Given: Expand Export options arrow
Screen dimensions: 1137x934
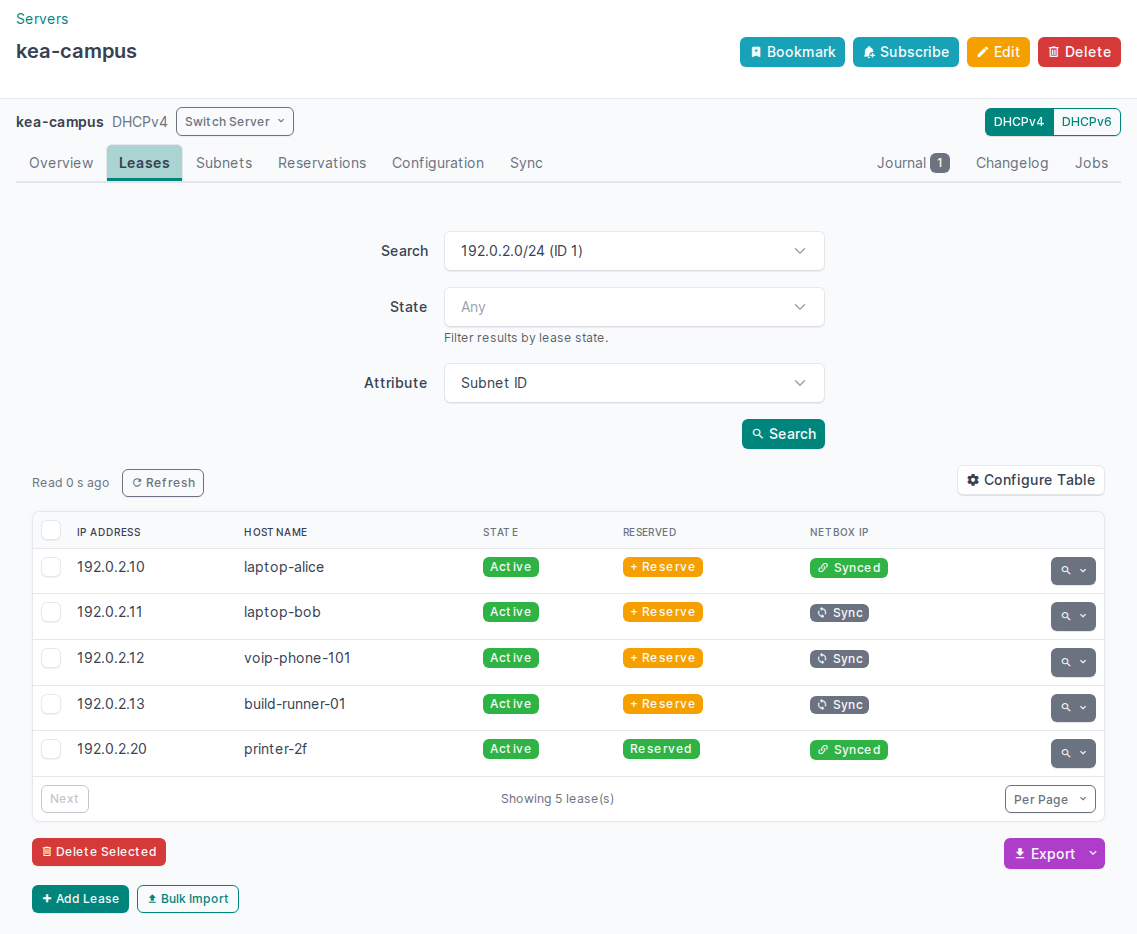Looking at the screenshot, I should coord(1093,854).
